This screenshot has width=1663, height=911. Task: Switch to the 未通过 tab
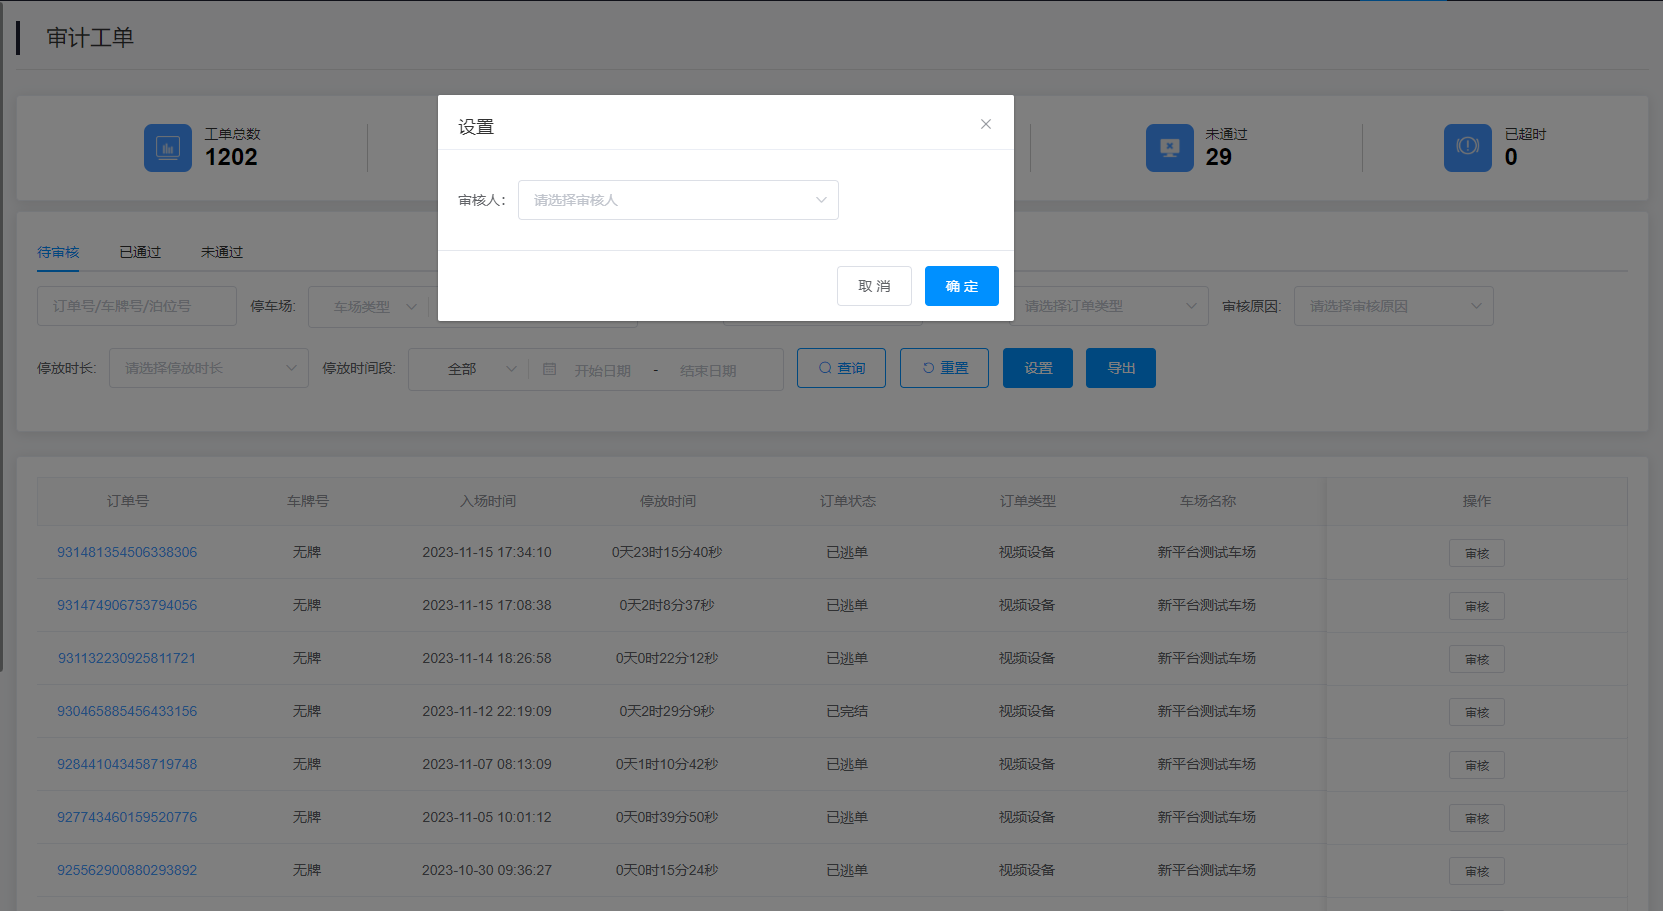tap(222, 252)
